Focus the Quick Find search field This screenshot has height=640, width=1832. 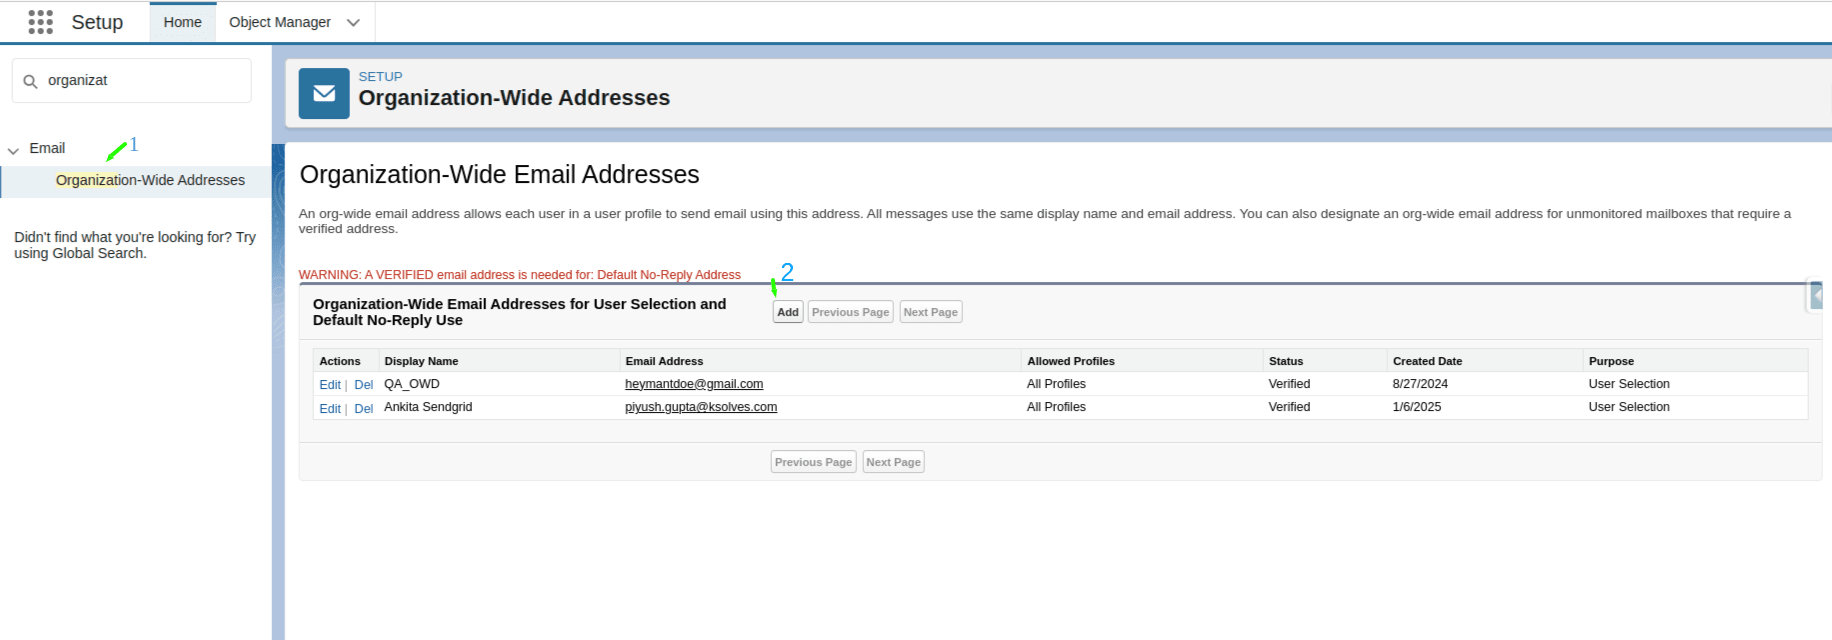(132, 80)
